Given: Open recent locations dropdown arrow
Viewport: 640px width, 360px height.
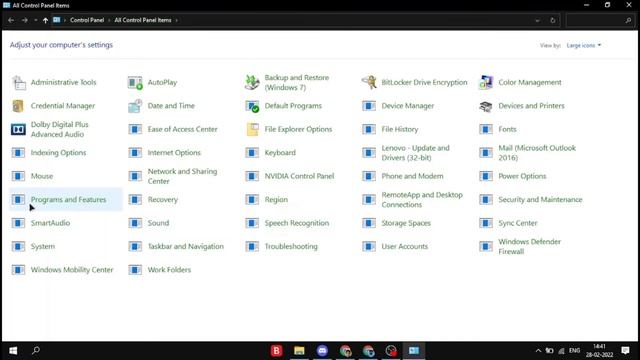Looking at the screenshot, I should tap(36, 20).
